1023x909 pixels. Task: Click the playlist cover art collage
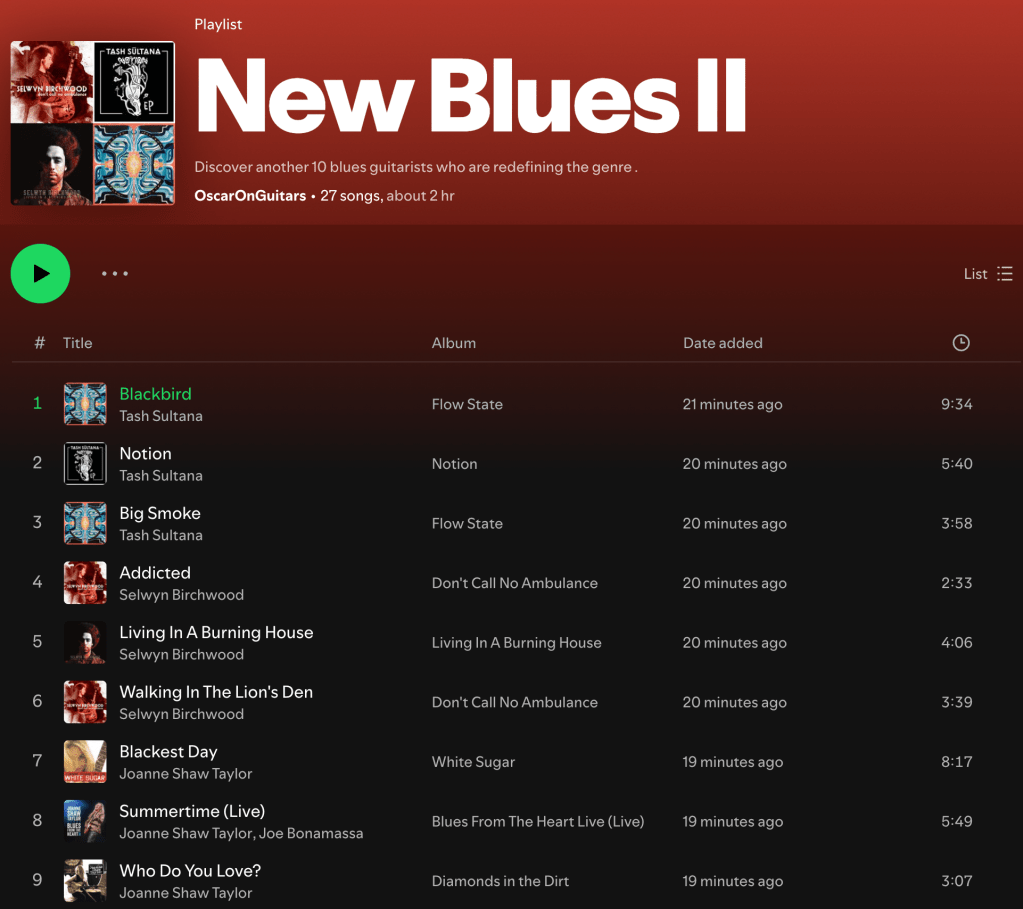click(93, 123)
